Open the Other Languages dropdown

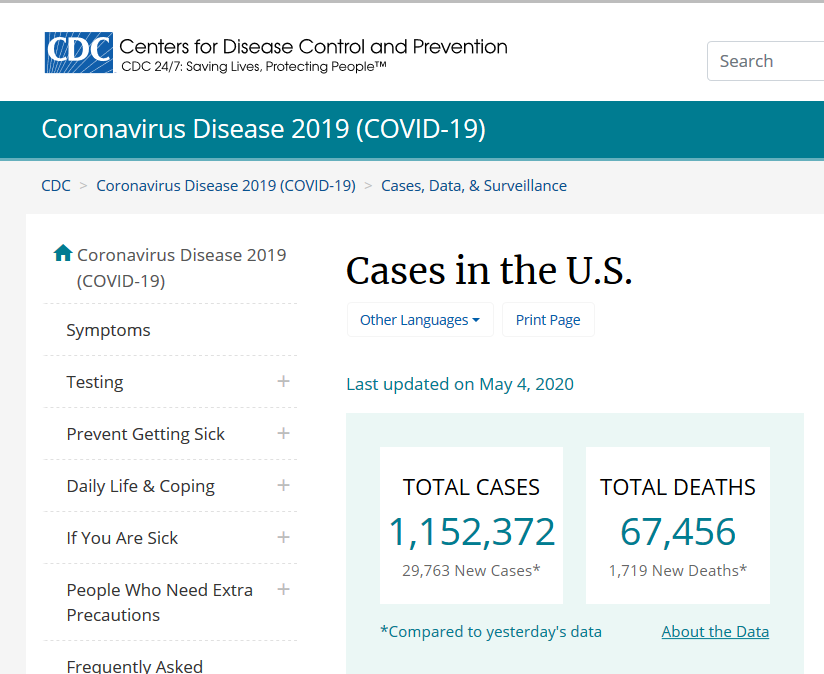click(420, 319)
